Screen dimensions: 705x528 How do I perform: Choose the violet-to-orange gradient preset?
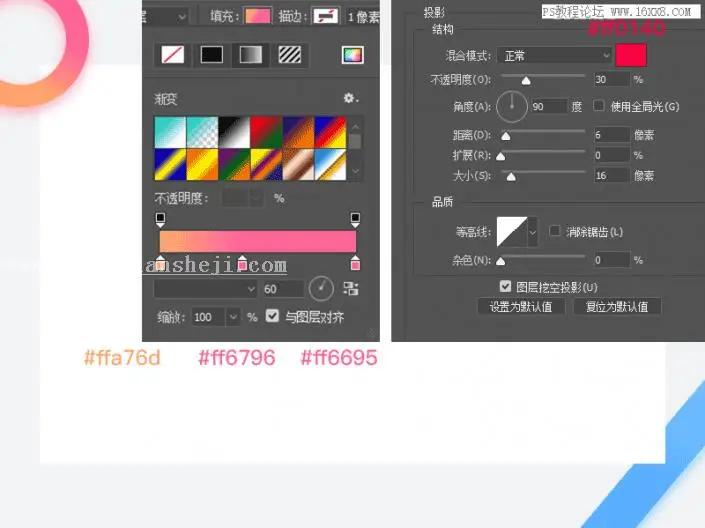[298, 132]
